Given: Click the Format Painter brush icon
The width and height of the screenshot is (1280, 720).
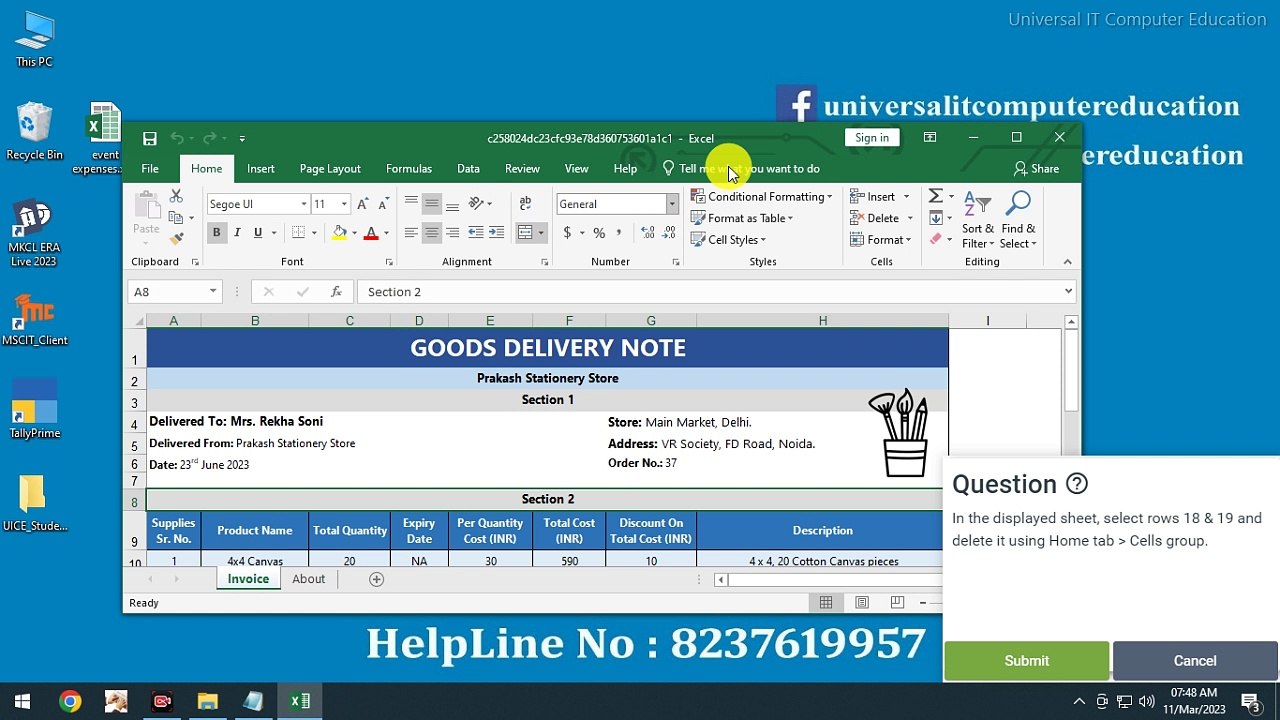Looking at the screenshot, I should [177, 239].
